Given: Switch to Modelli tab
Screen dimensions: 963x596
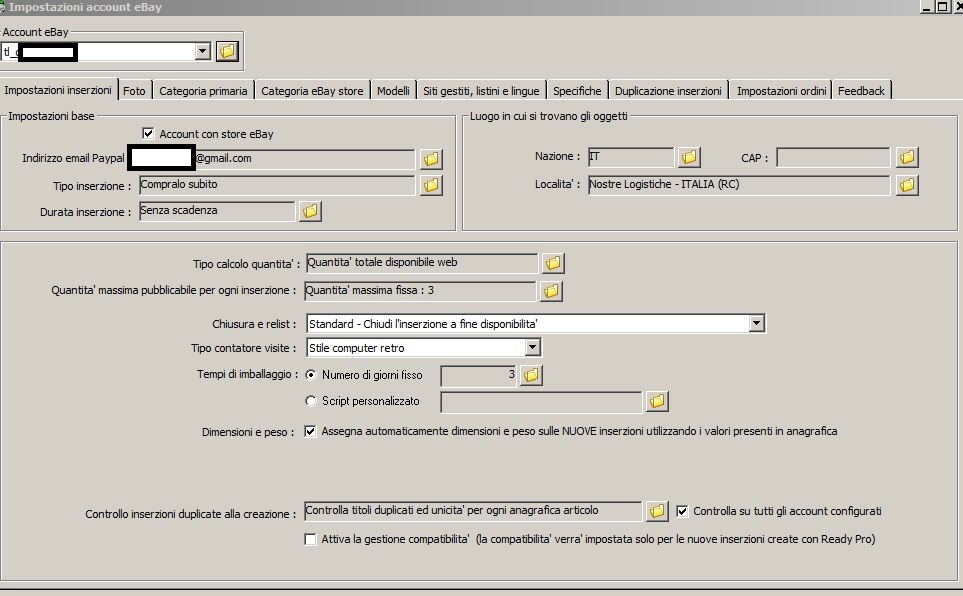Looking at the screenshot, I should (393, 91).
